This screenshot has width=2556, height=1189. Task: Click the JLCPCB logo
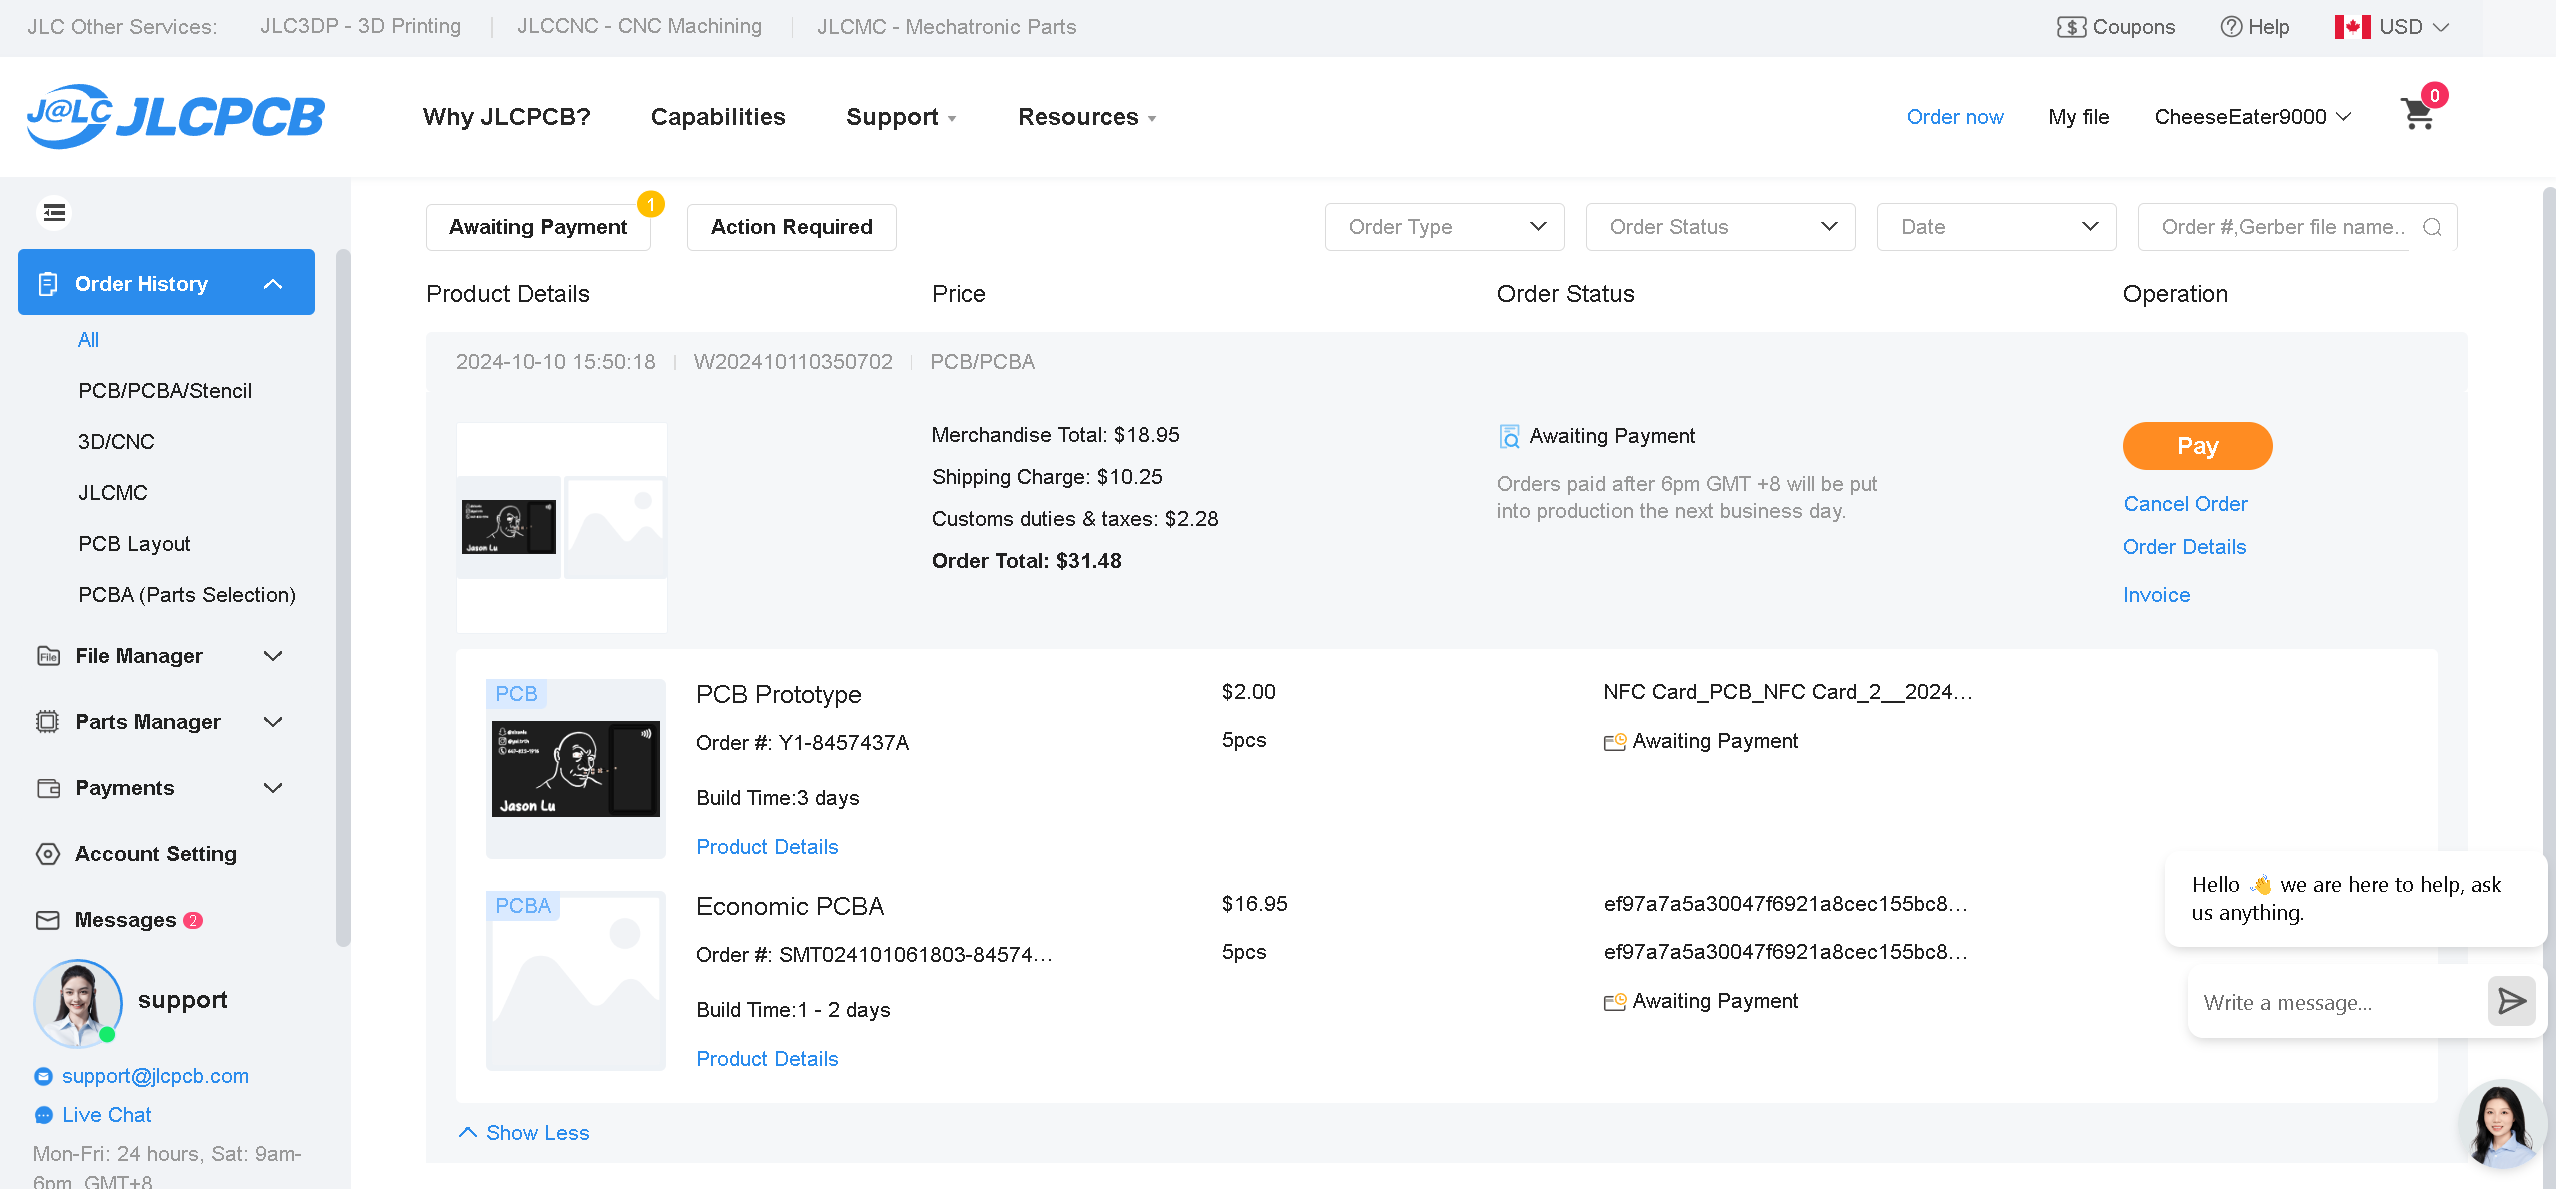click(176, 116)
